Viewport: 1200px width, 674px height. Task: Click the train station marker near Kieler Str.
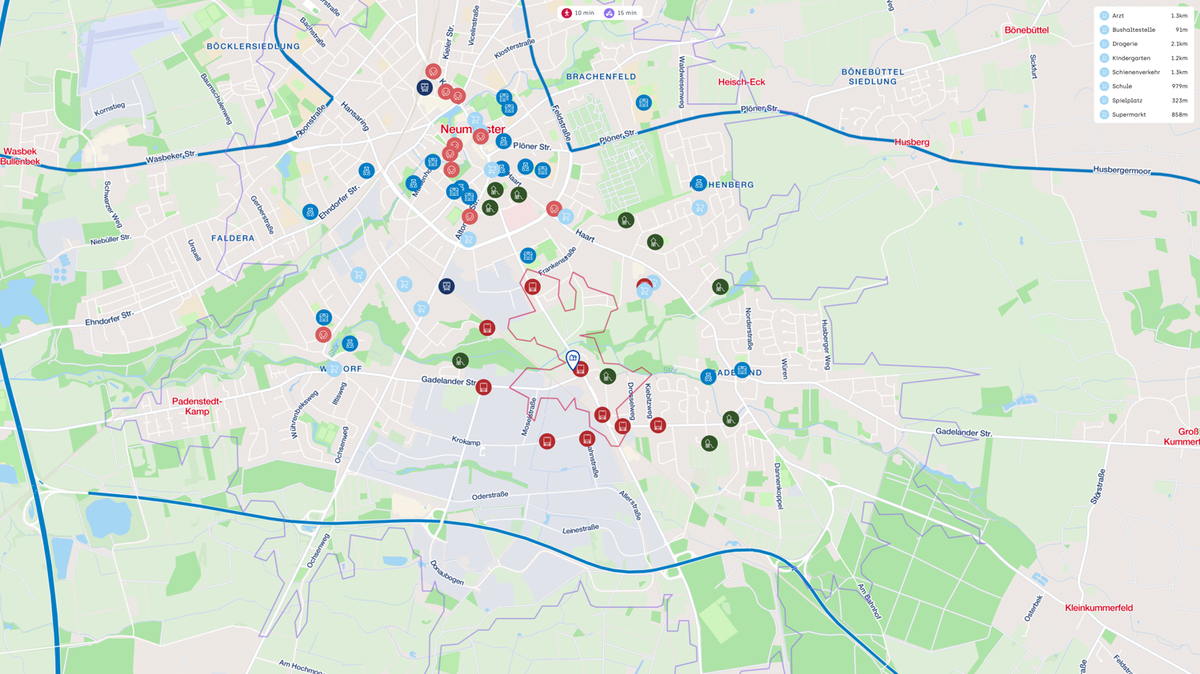click(424, 88)
